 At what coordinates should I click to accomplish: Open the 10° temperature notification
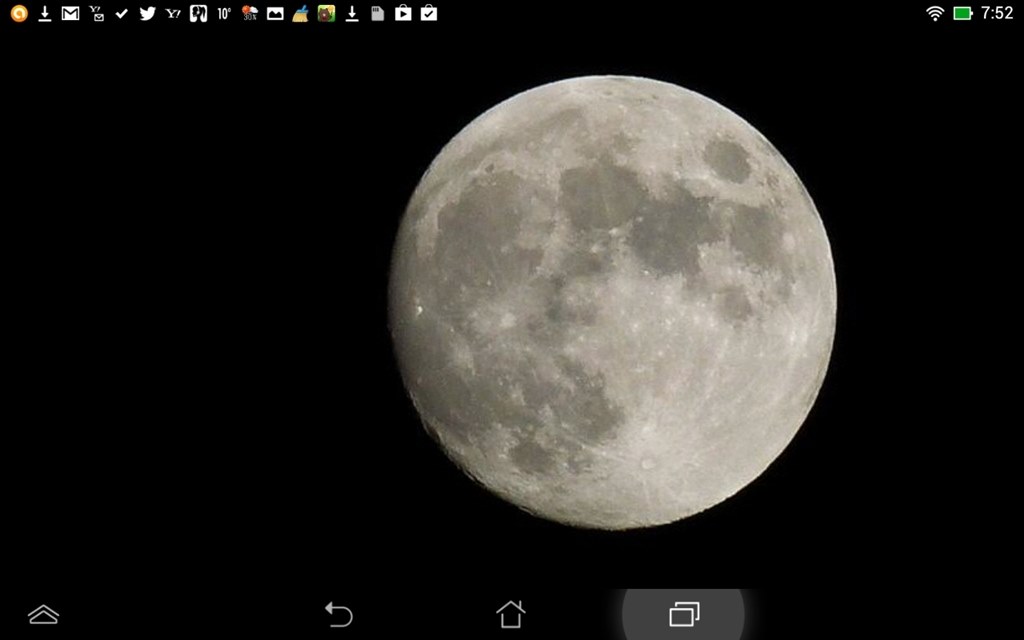(224, 13)
